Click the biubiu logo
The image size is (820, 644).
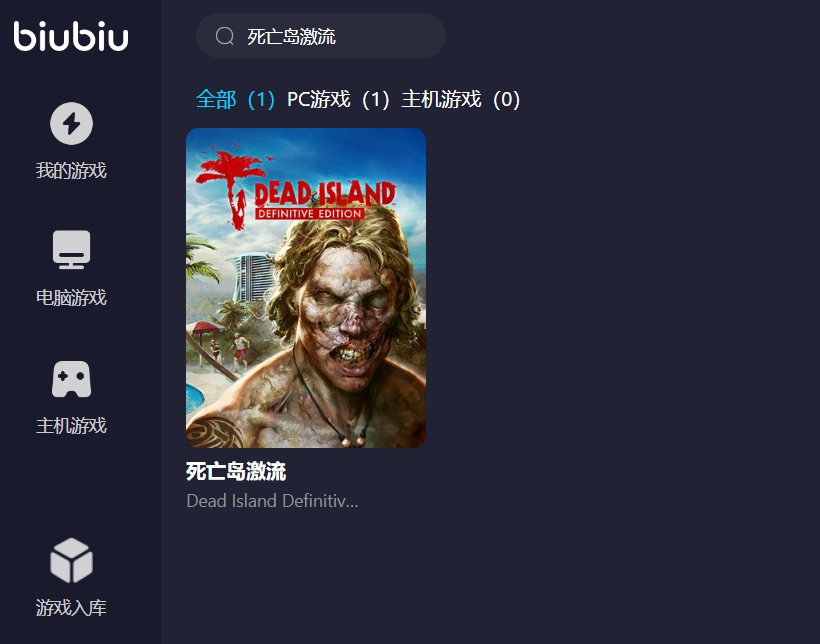click(71, 36)
